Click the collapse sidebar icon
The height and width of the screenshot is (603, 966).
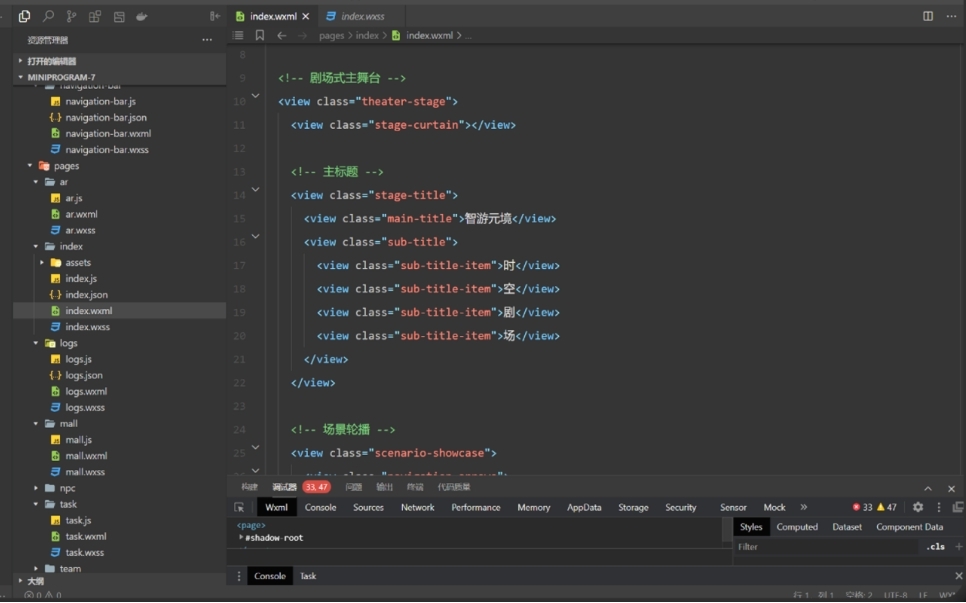click(214, 17)
